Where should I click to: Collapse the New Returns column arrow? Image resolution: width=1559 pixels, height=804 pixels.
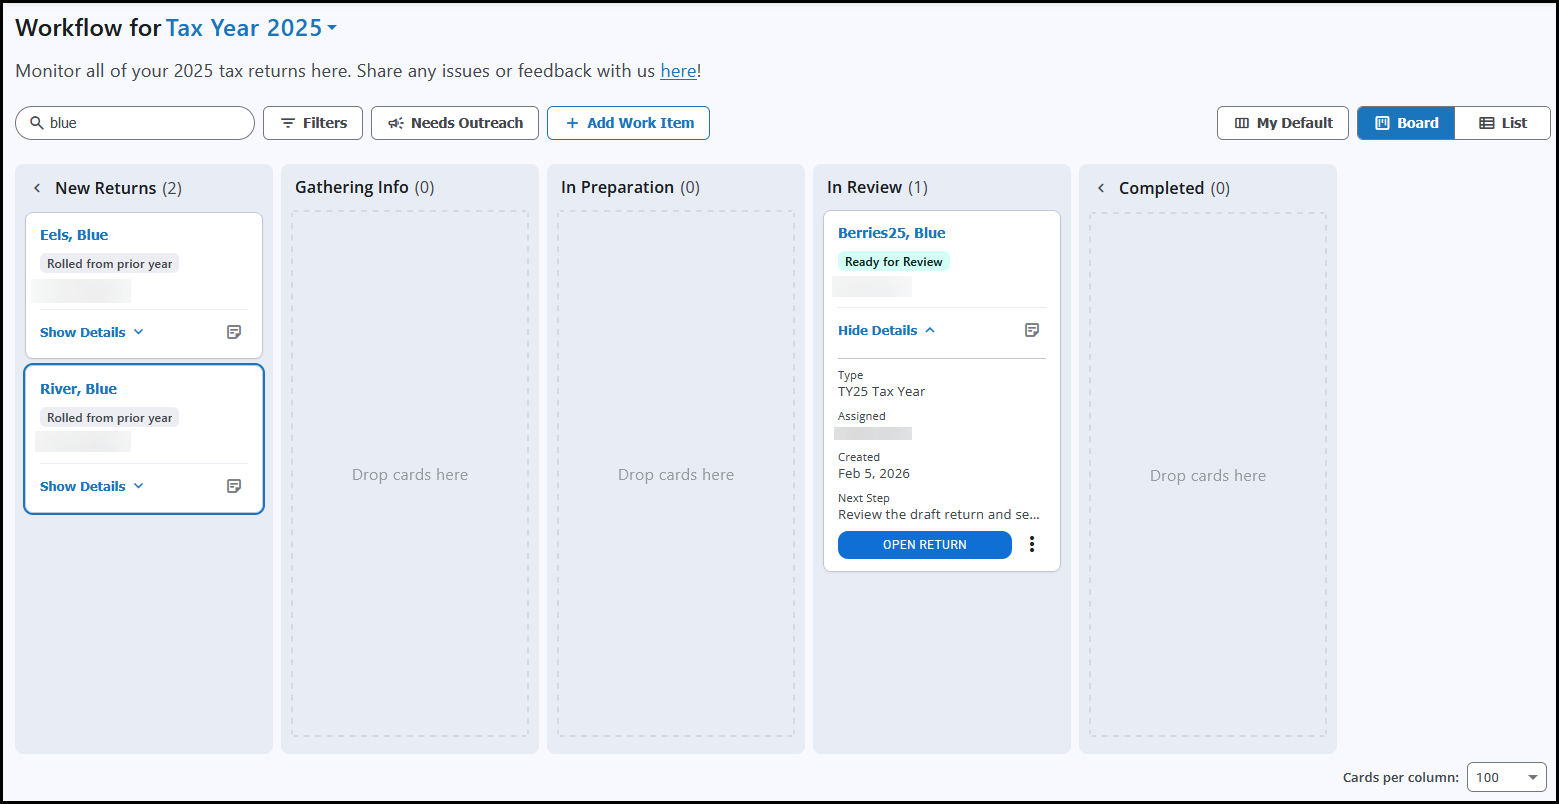[x=37, y=188]
